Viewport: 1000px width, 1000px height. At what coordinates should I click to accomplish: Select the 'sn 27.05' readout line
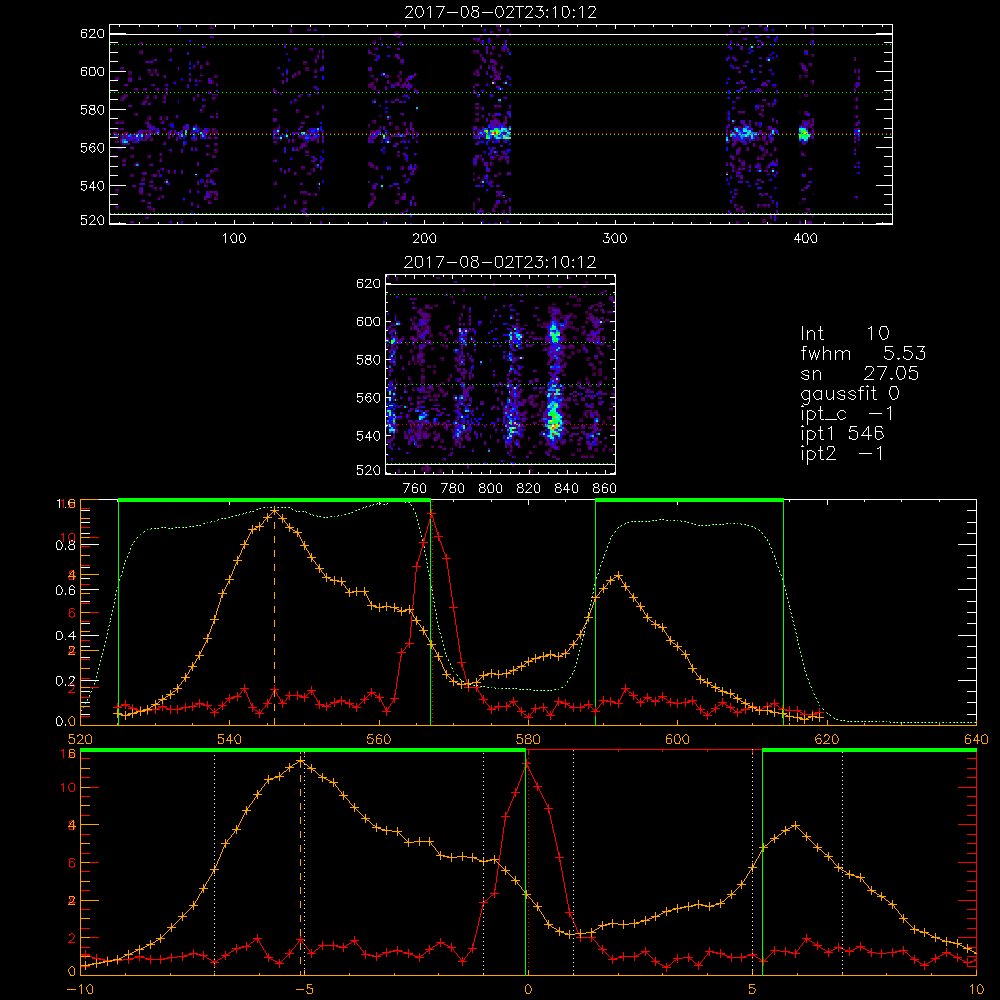click(x=859, y=373)
